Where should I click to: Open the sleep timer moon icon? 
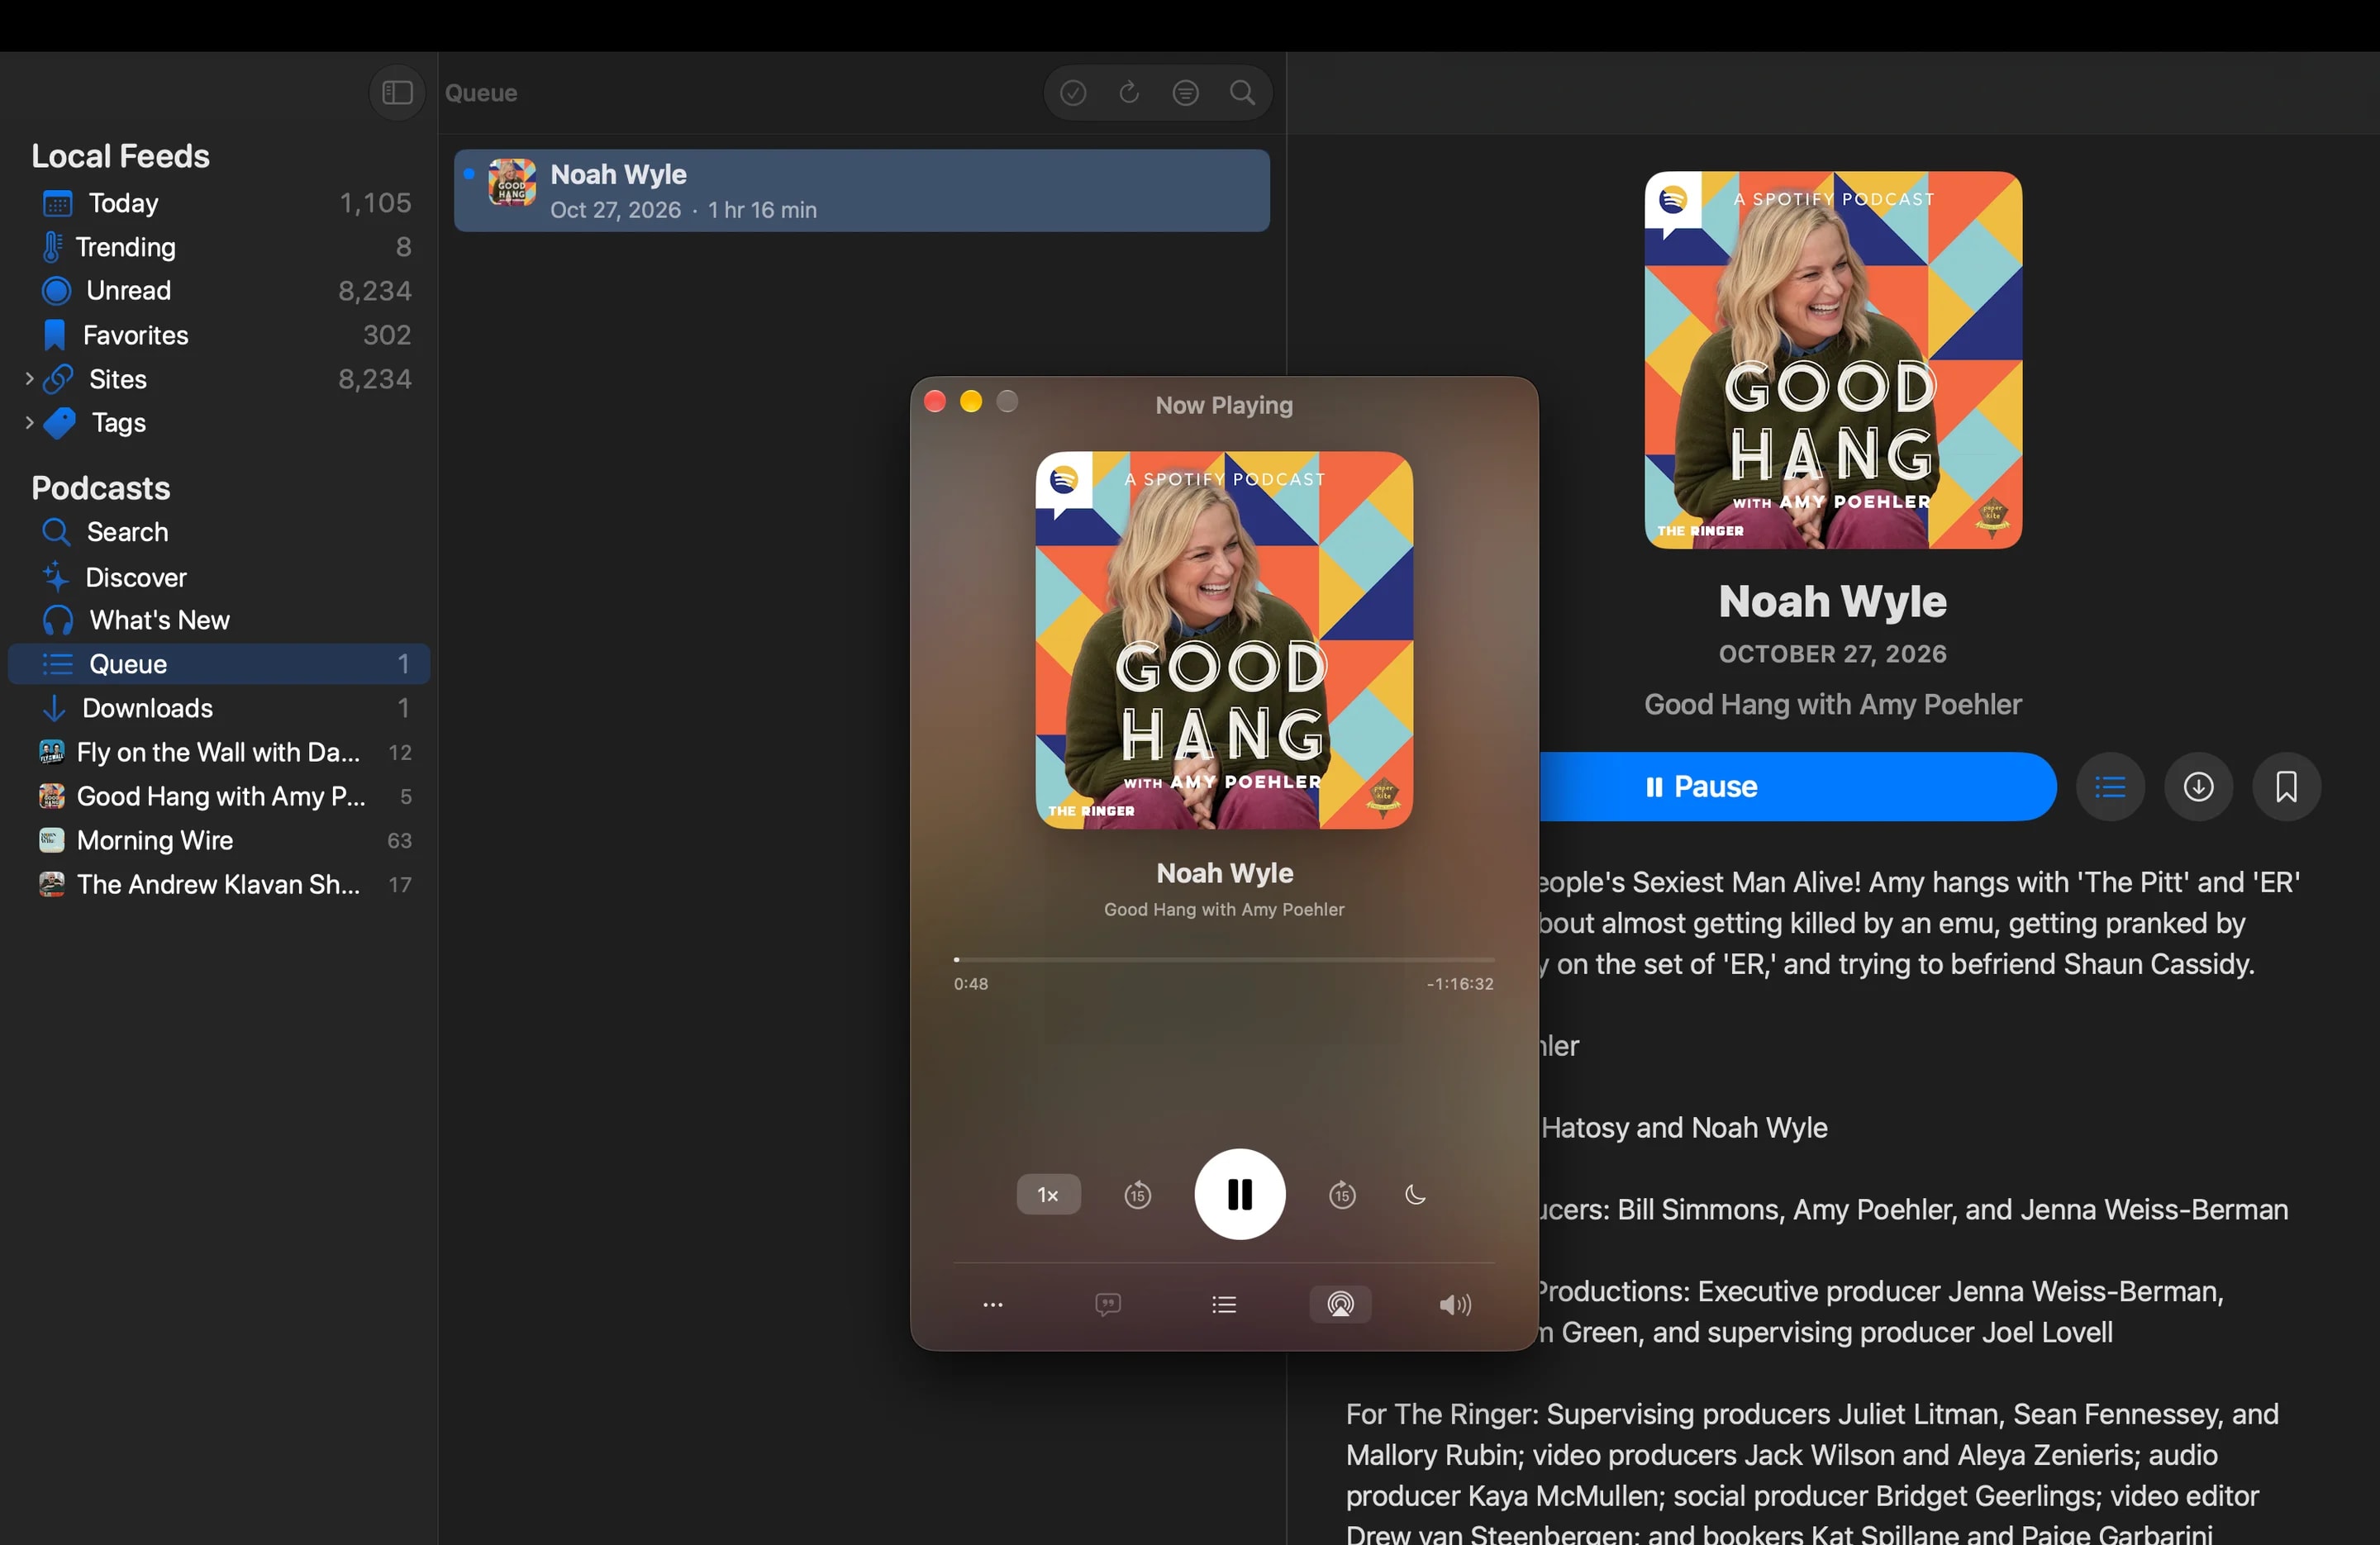coord(1415,1194)
